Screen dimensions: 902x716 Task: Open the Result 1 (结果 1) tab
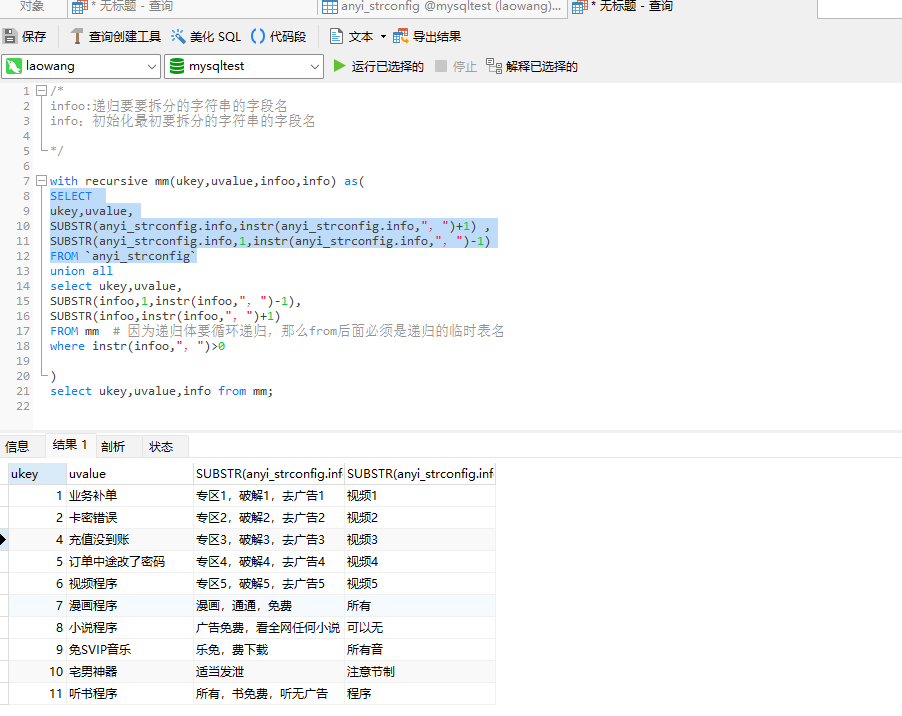click(x=70, y=445)
